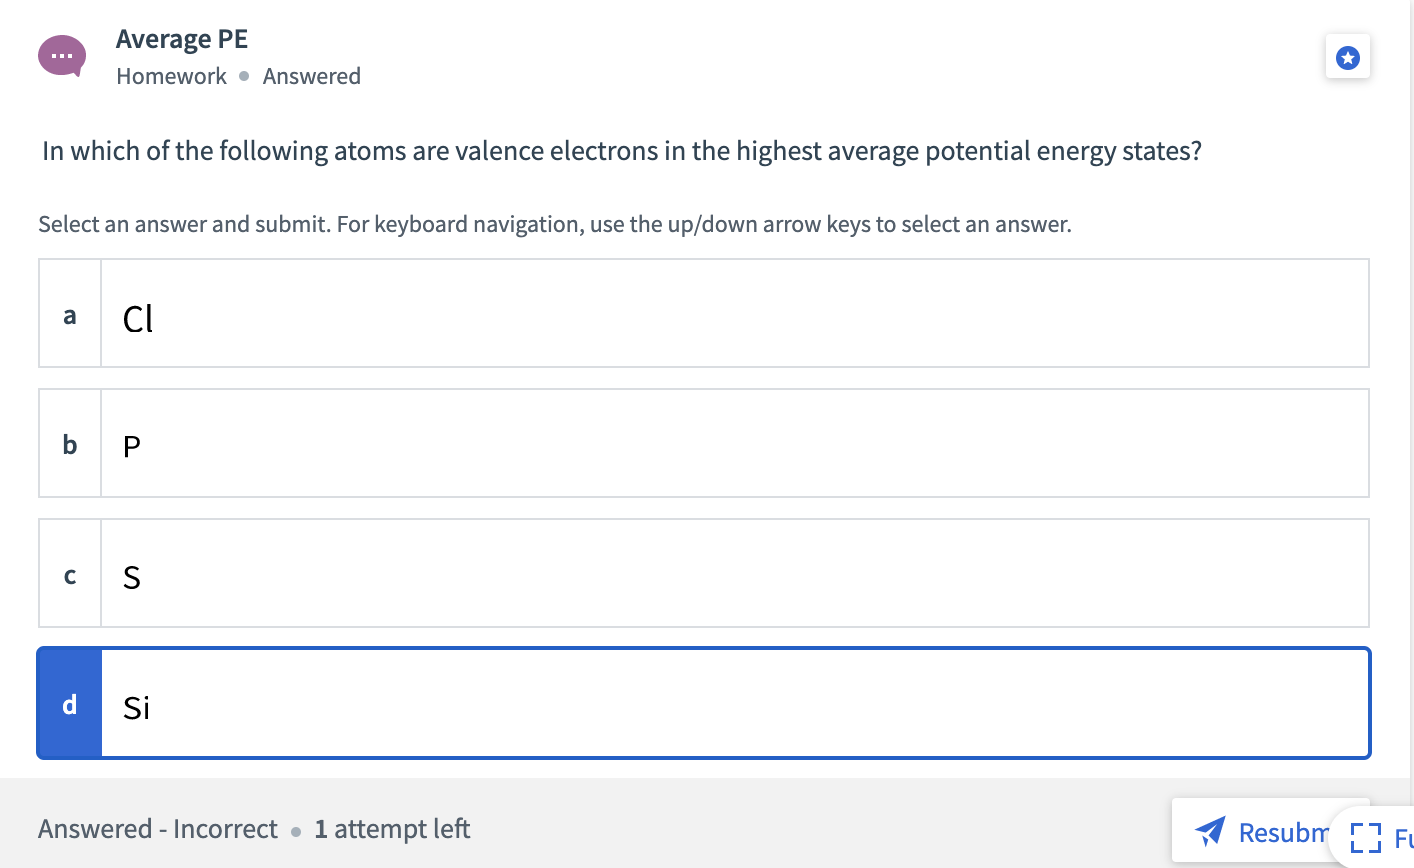Click the dot beside Answered - Incorrect status

pyautogui.click(x=295, y=831)
